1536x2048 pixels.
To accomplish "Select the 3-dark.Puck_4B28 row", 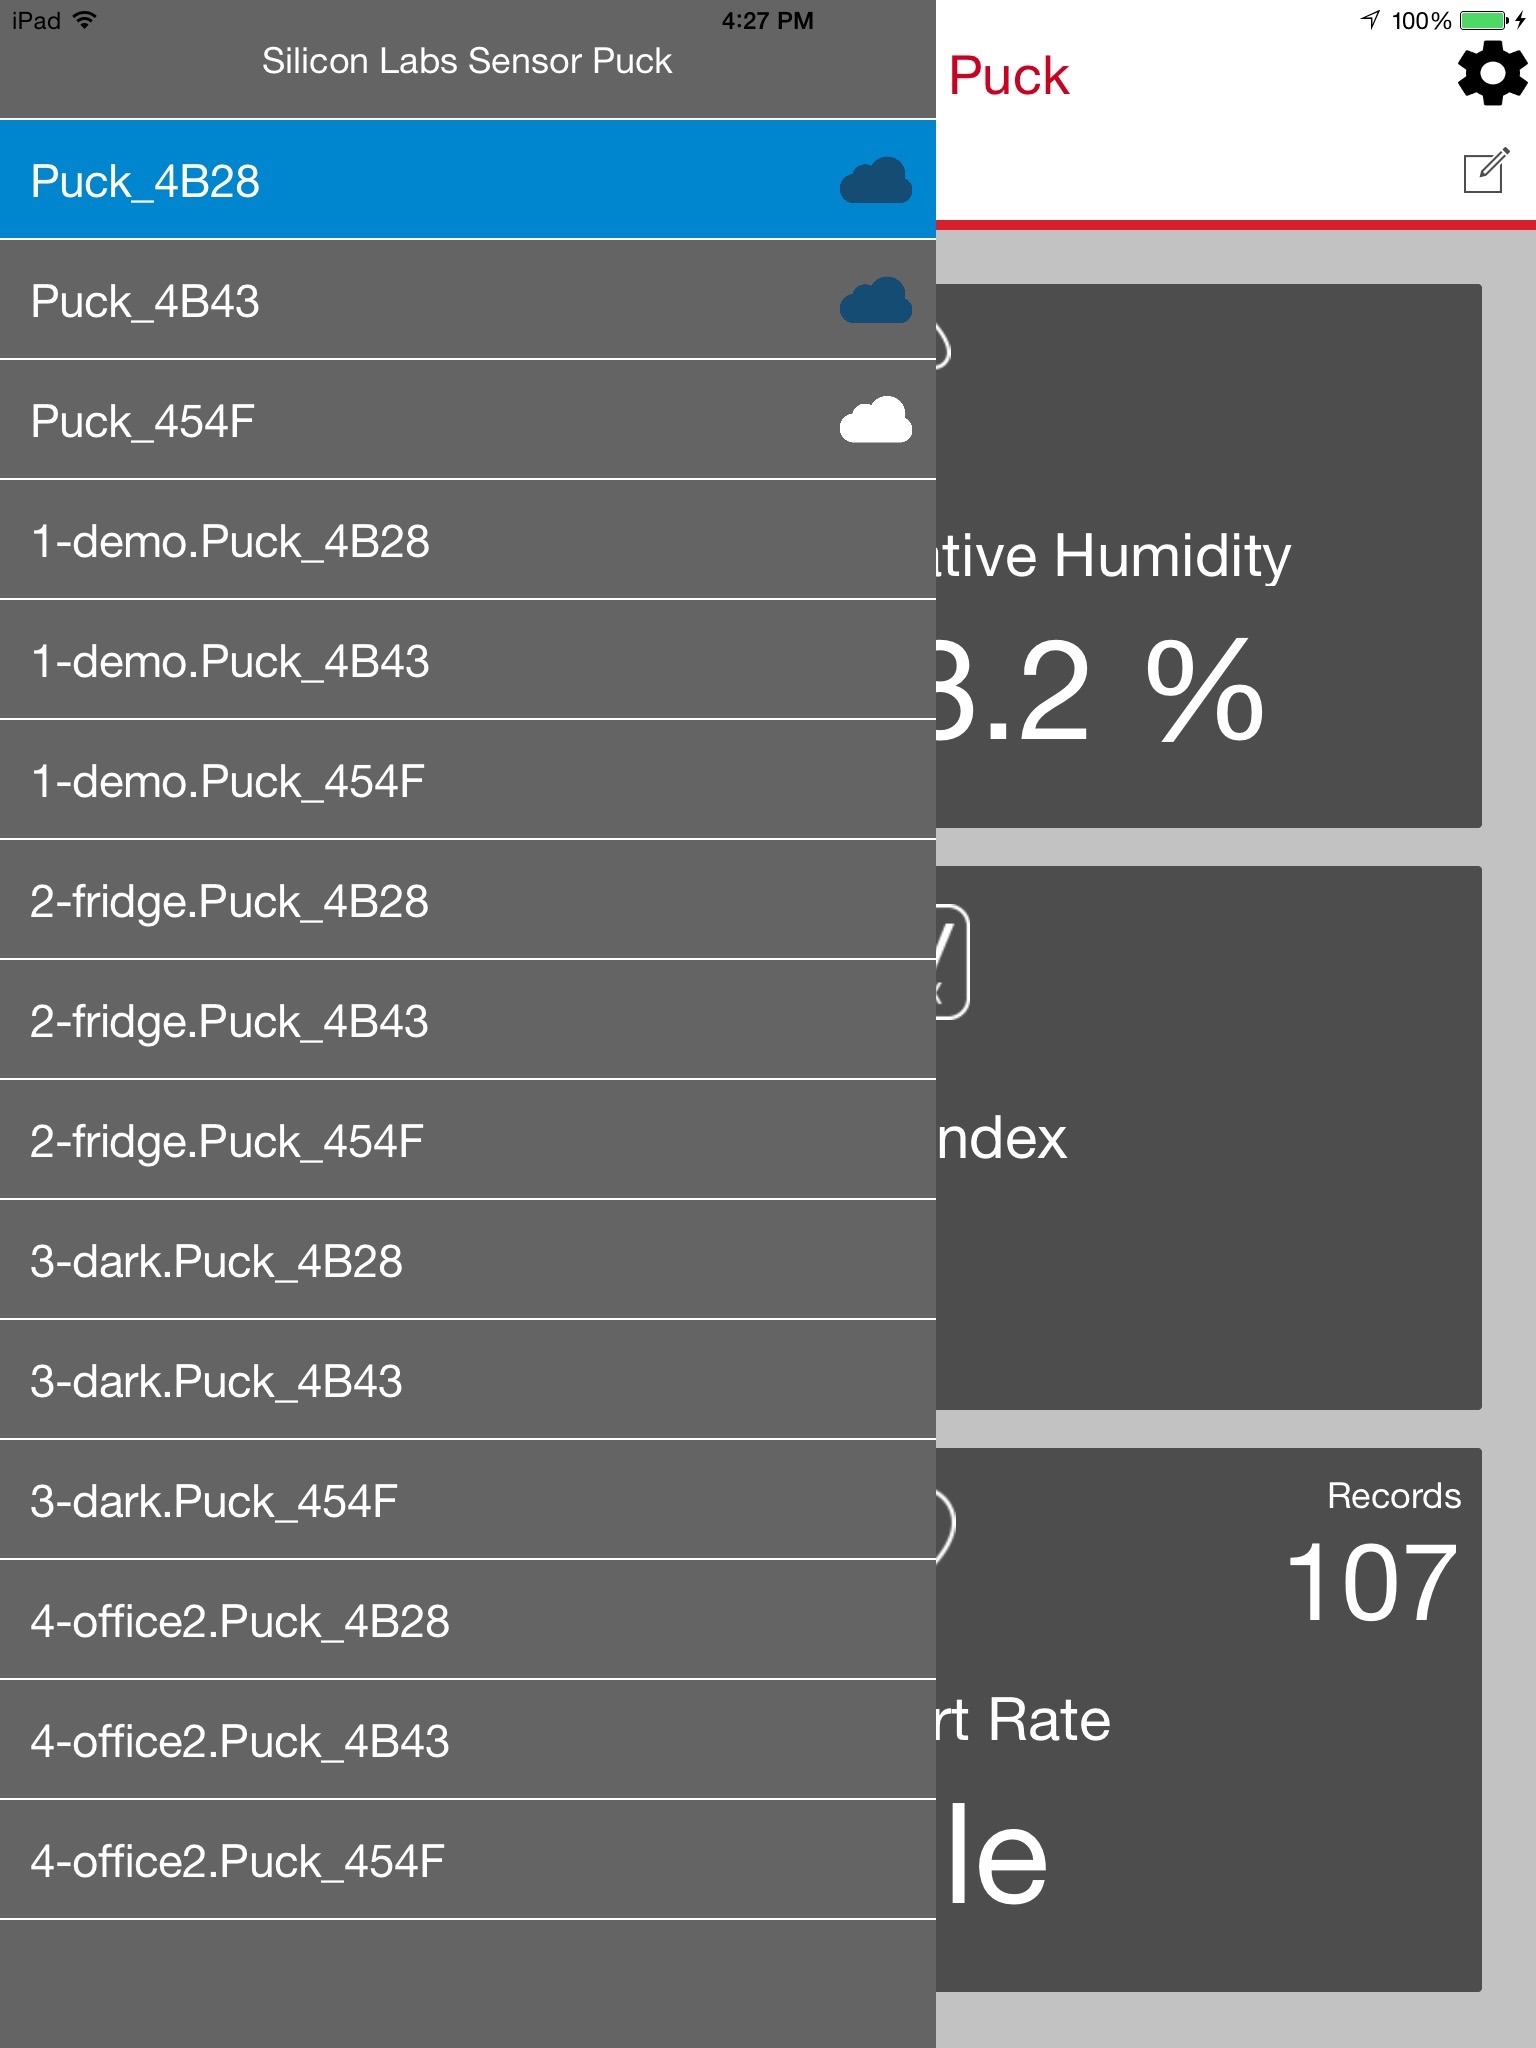I will (x=400, y=1261).
